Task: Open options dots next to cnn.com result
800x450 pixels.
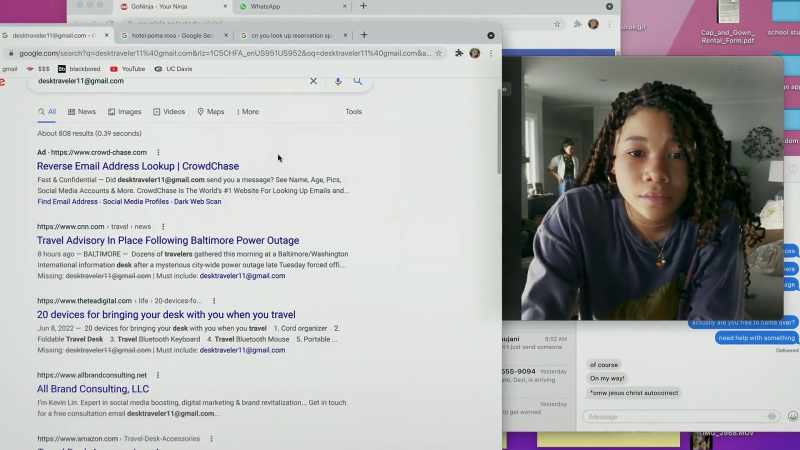Action: pos(163,227)
